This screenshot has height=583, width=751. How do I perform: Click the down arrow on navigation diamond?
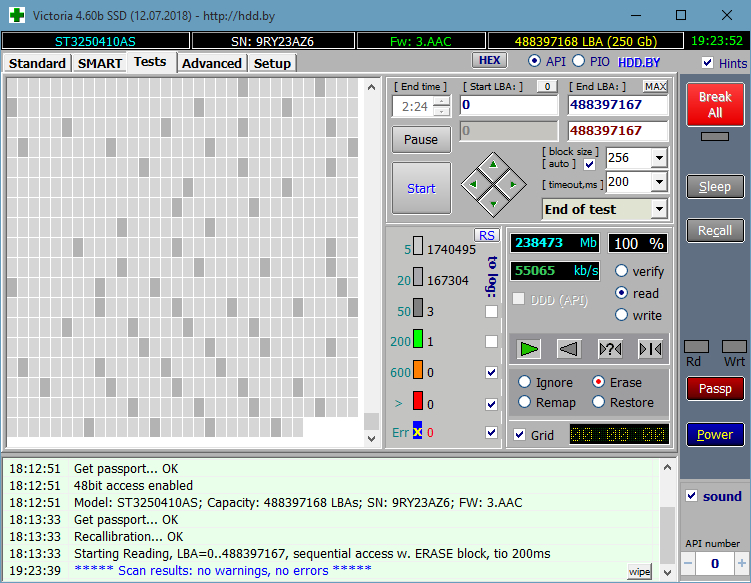(493, 204)
